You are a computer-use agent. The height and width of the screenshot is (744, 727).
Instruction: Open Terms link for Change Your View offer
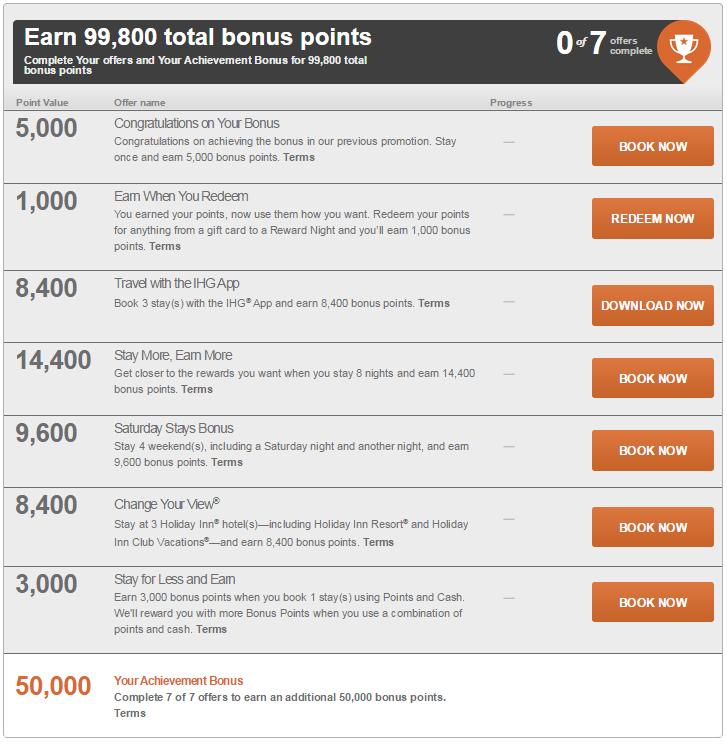pyautogui.click(x=378, y=542)
